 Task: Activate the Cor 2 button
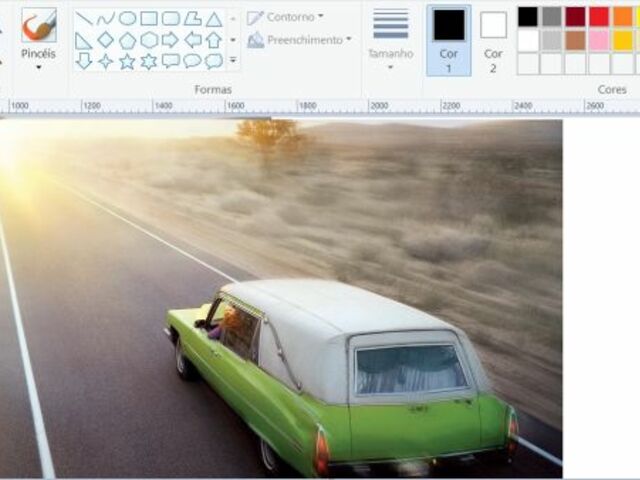[493, 40]
